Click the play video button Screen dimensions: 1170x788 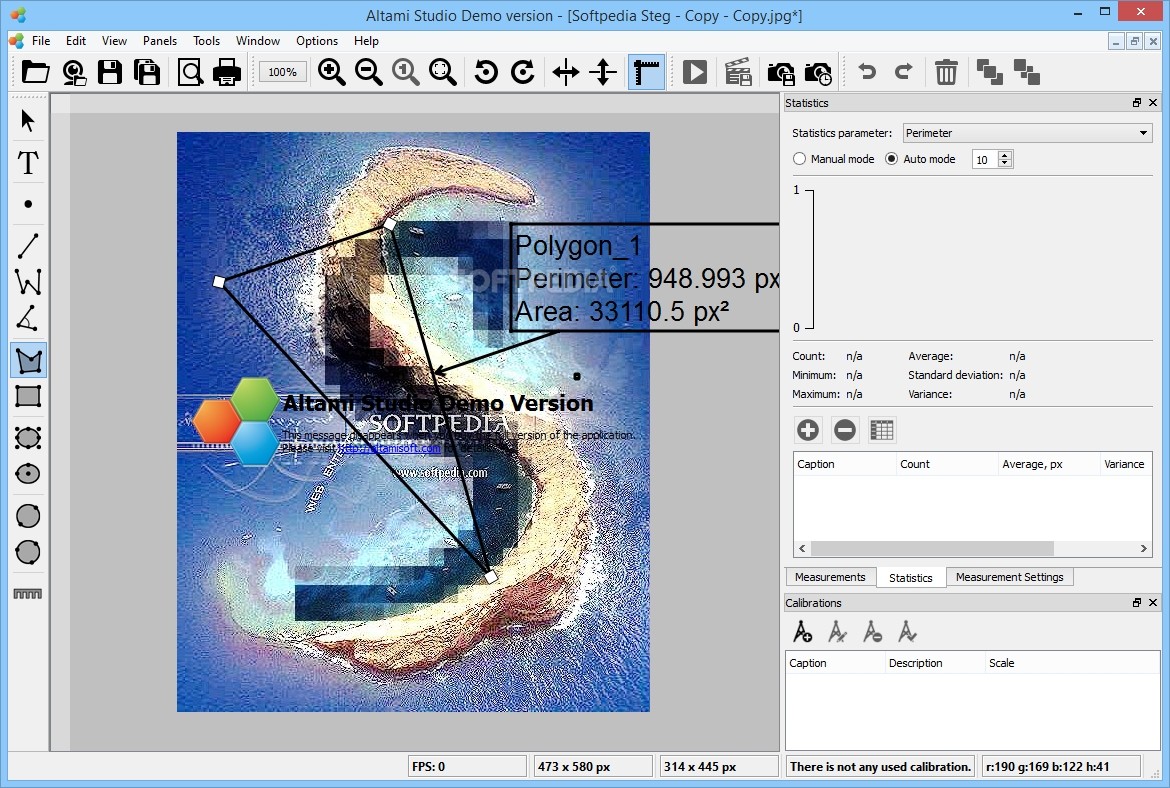pyautogui.click(x=695, y=72)
